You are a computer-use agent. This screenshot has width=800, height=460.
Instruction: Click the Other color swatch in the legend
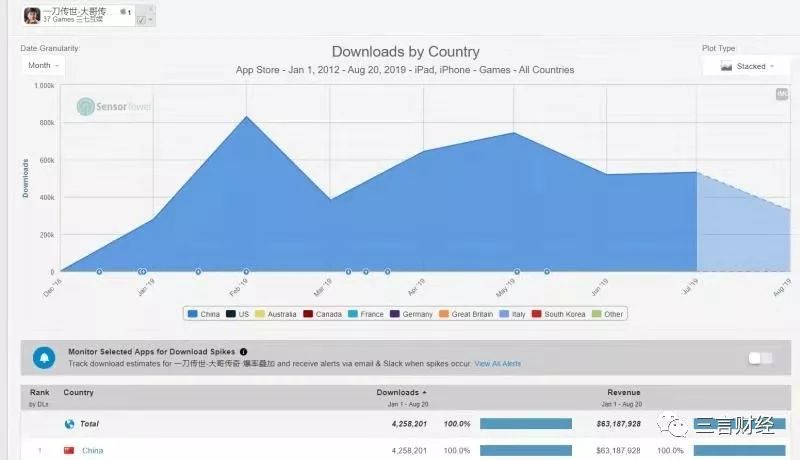pyautogui.click(x=596, y=314)
